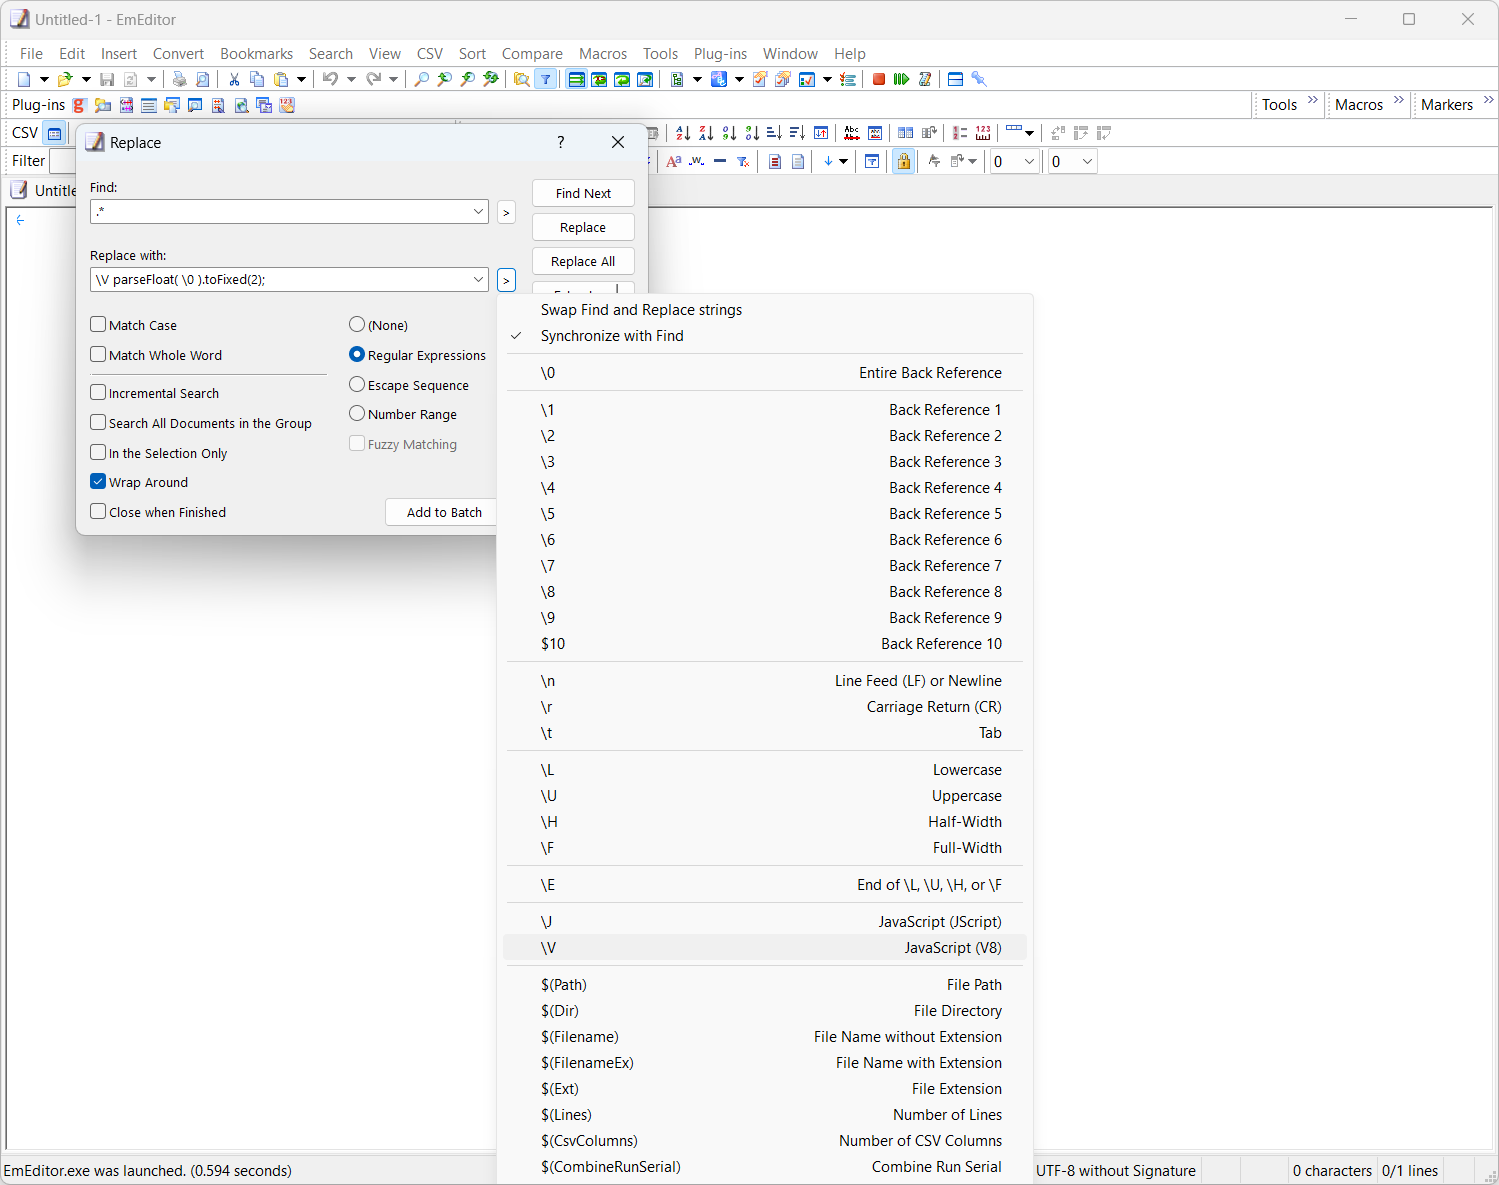1499x1185 pixels.
Task: Enable Close when Finished checkbox
Action: point(98,511)
